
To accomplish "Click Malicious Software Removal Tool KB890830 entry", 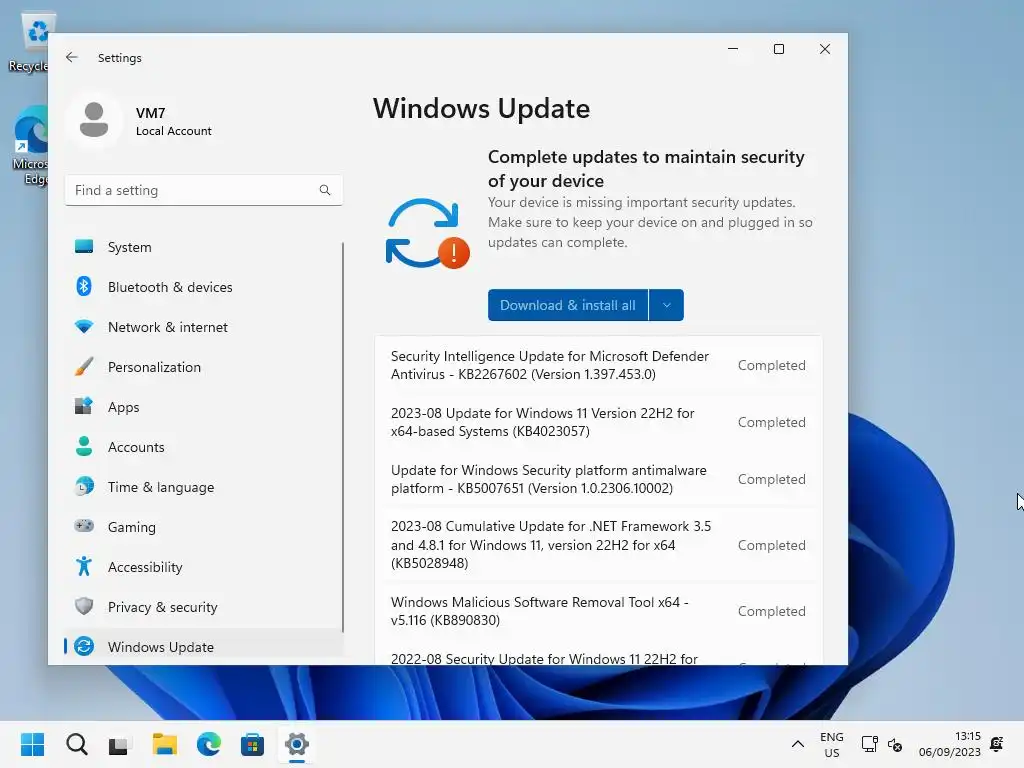I will coord(598,611).
